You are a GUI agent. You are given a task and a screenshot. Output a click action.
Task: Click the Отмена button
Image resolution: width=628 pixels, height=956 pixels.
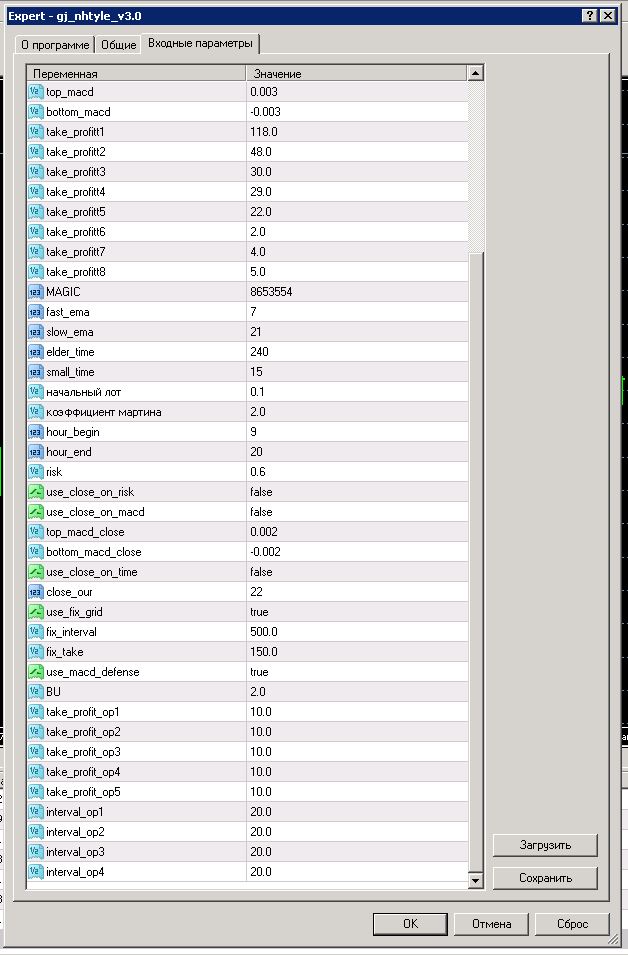[491, 924]
